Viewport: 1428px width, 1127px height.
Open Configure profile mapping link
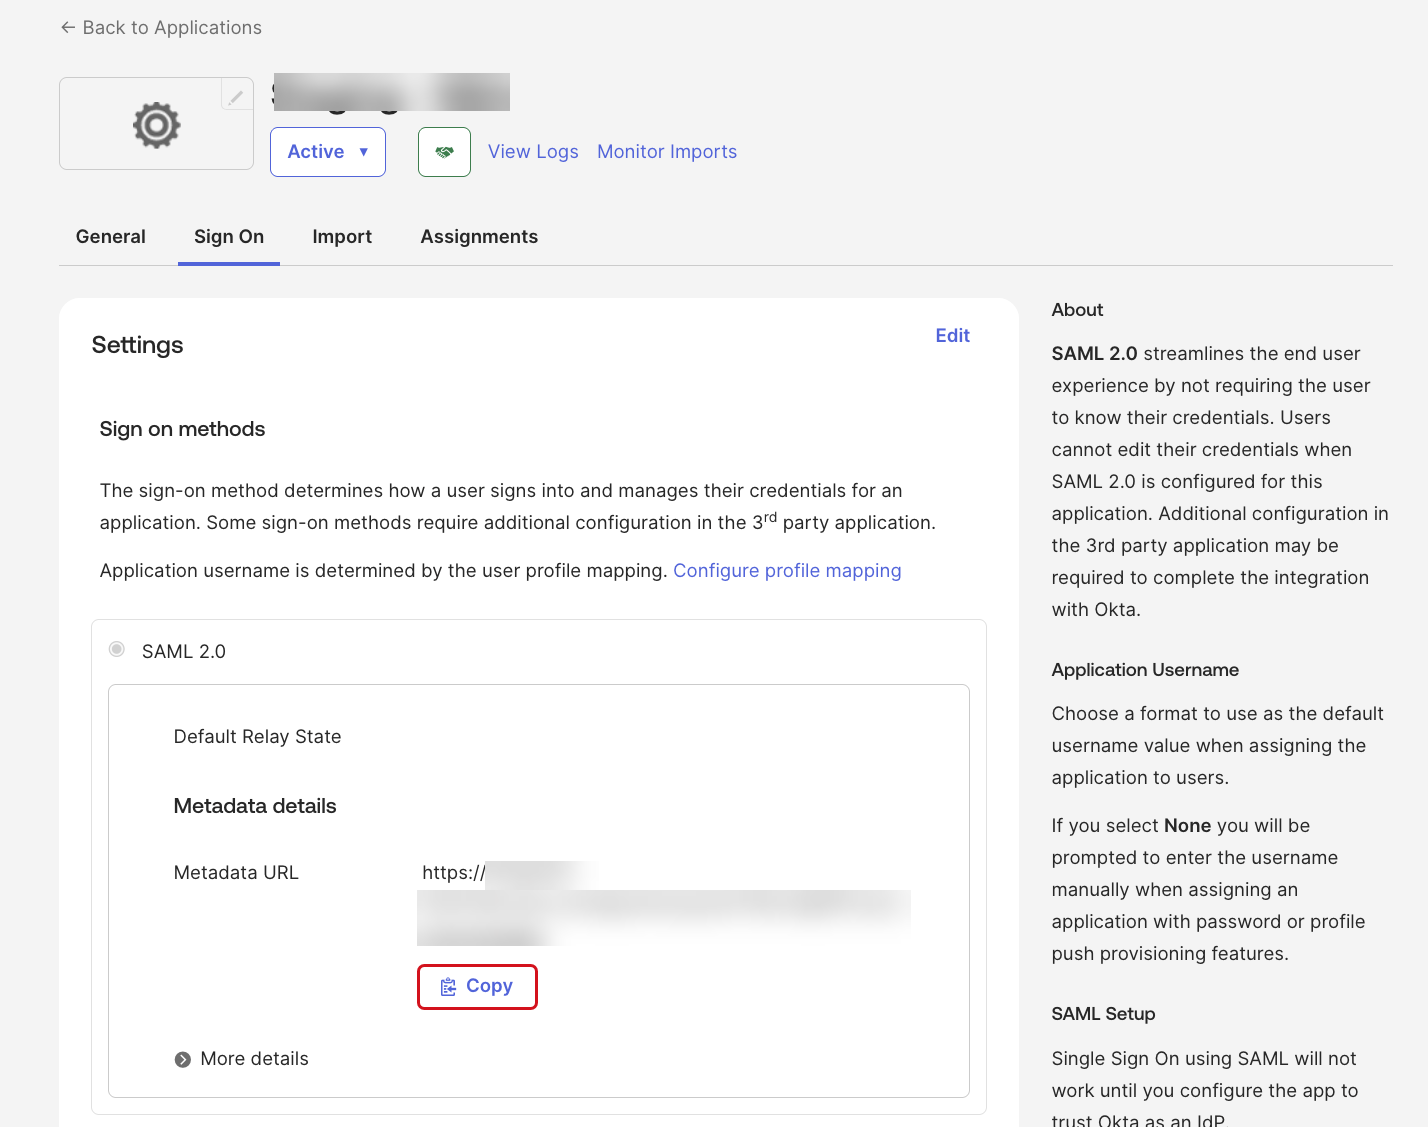pyautogui.click(x=787, y=571)
